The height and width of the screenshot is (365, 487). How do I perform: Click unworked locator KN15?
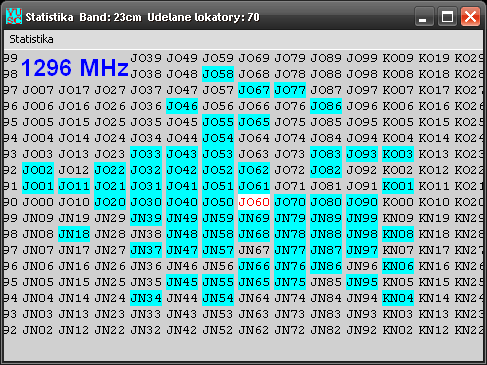coord(434,282)
